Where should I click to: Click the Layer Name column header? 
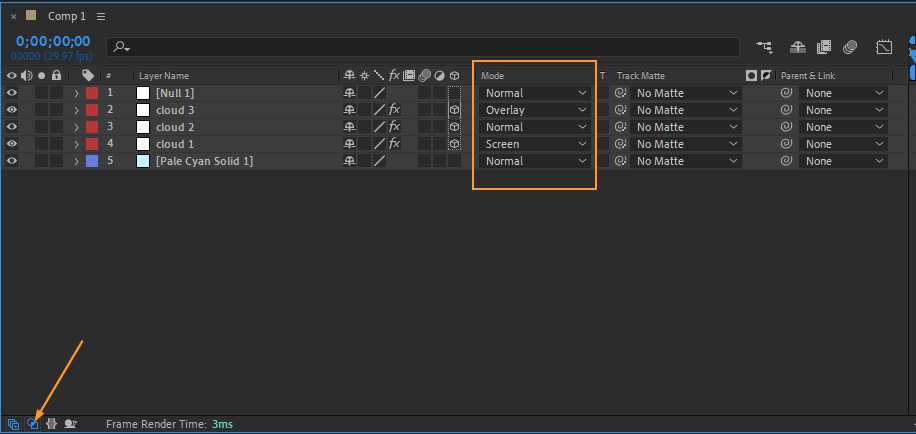(x=164, y=76)
